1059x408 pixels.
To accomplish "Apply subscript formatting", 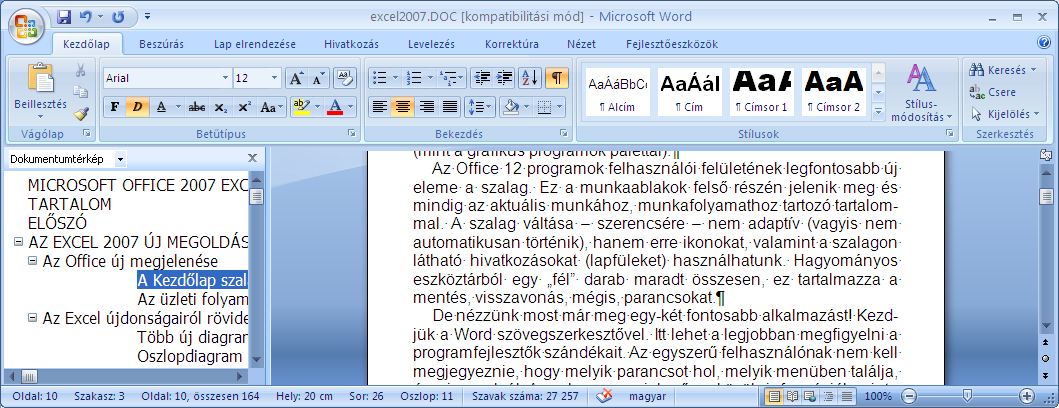I will point(221,107).
